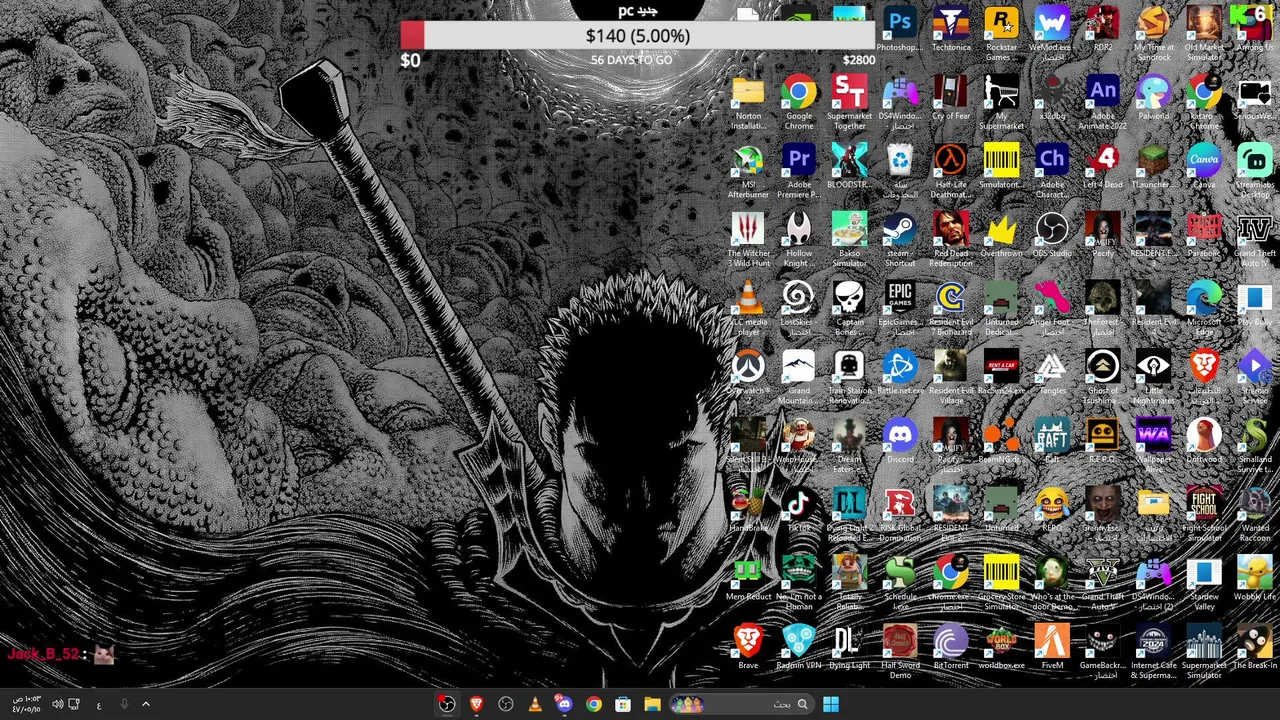
Task: Select the Ghost of Tsushima icon
Action: 1103,378
